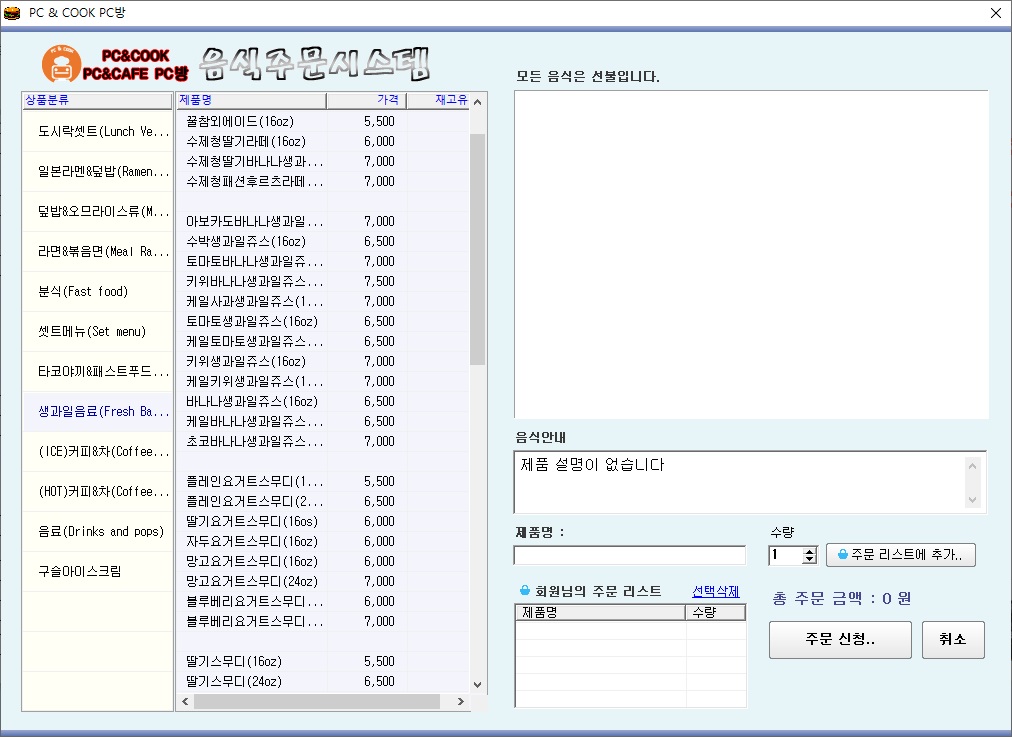Select 케일바나나생과일쥬스... product
The image size is (1012, 737).
[x=323, y=421]
